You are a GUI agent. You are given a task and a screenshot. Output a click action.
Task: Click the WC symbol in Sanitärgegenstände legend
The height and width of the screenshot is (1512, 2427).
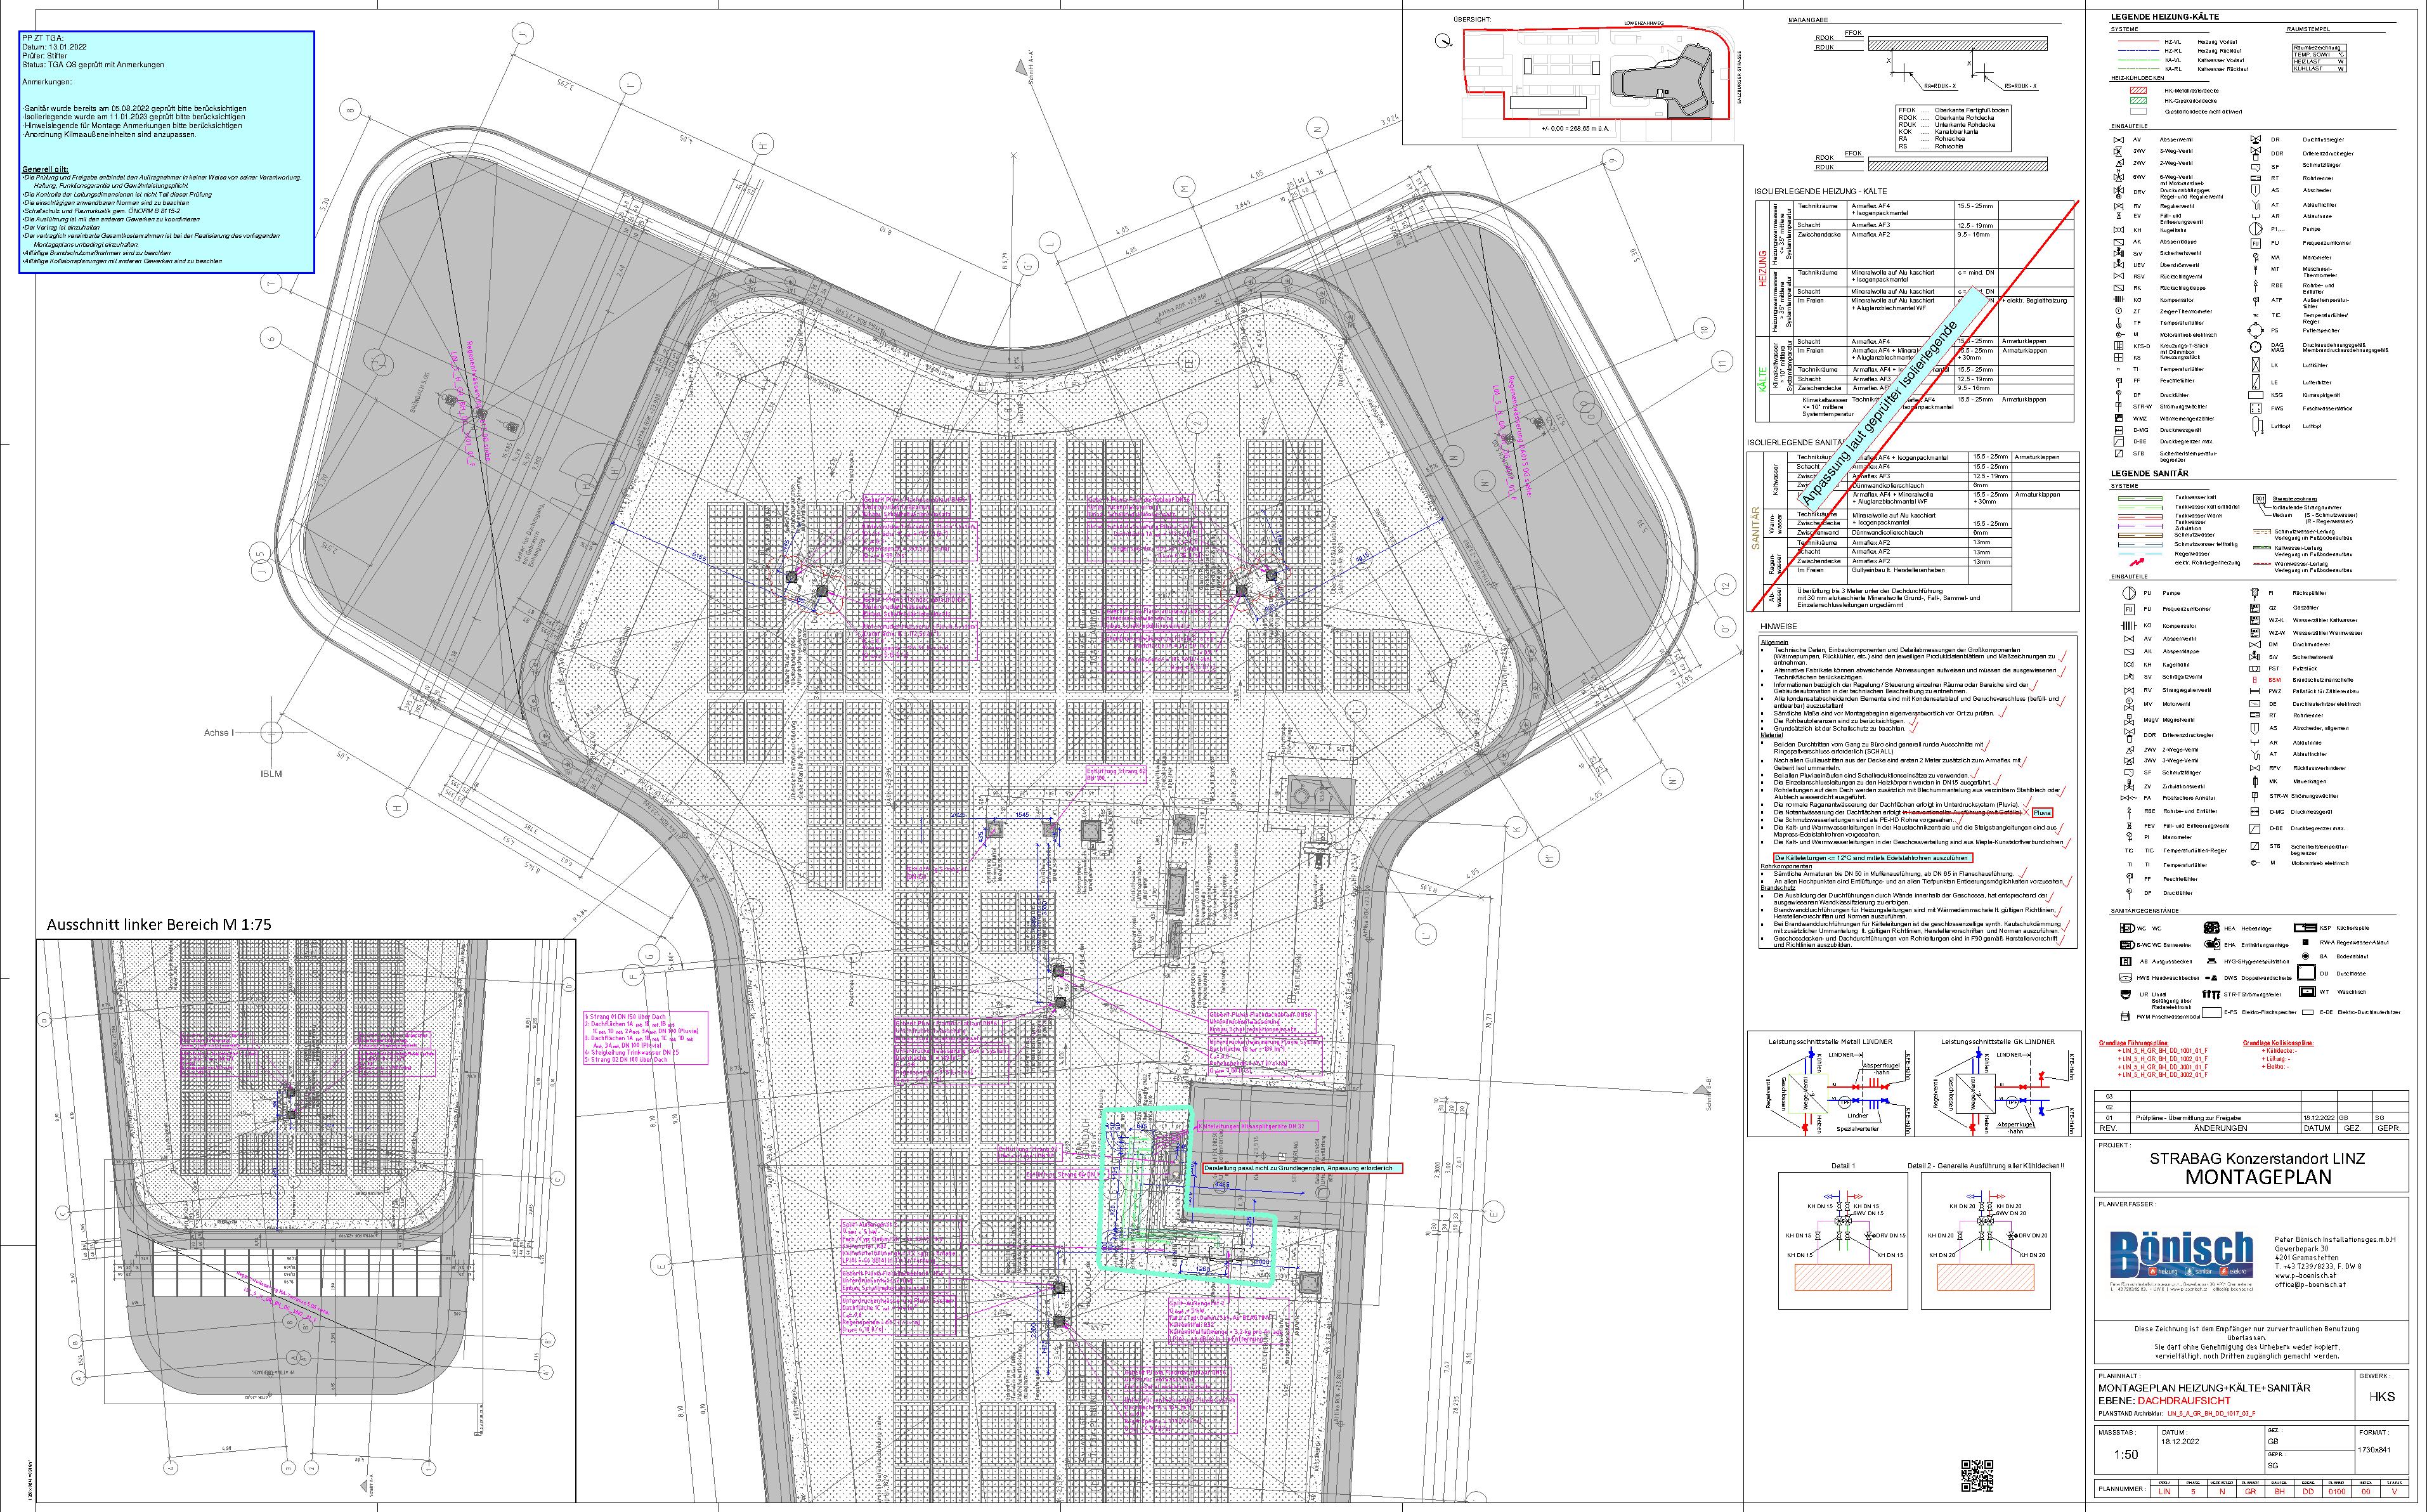click(x=2127, y=928)
